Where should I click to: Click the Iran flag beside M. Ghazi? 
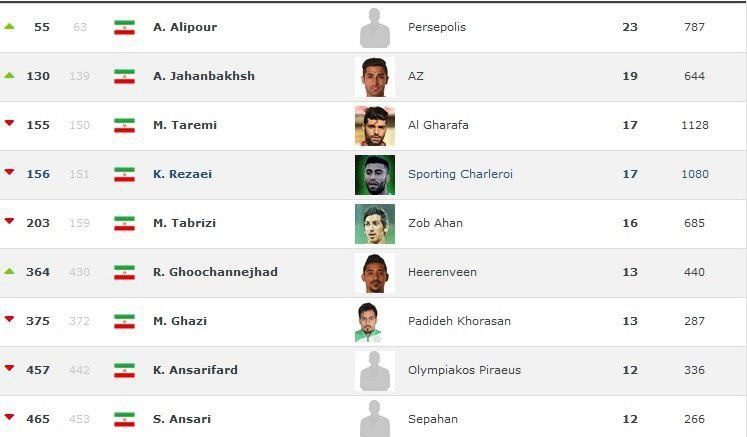(124, 321)
